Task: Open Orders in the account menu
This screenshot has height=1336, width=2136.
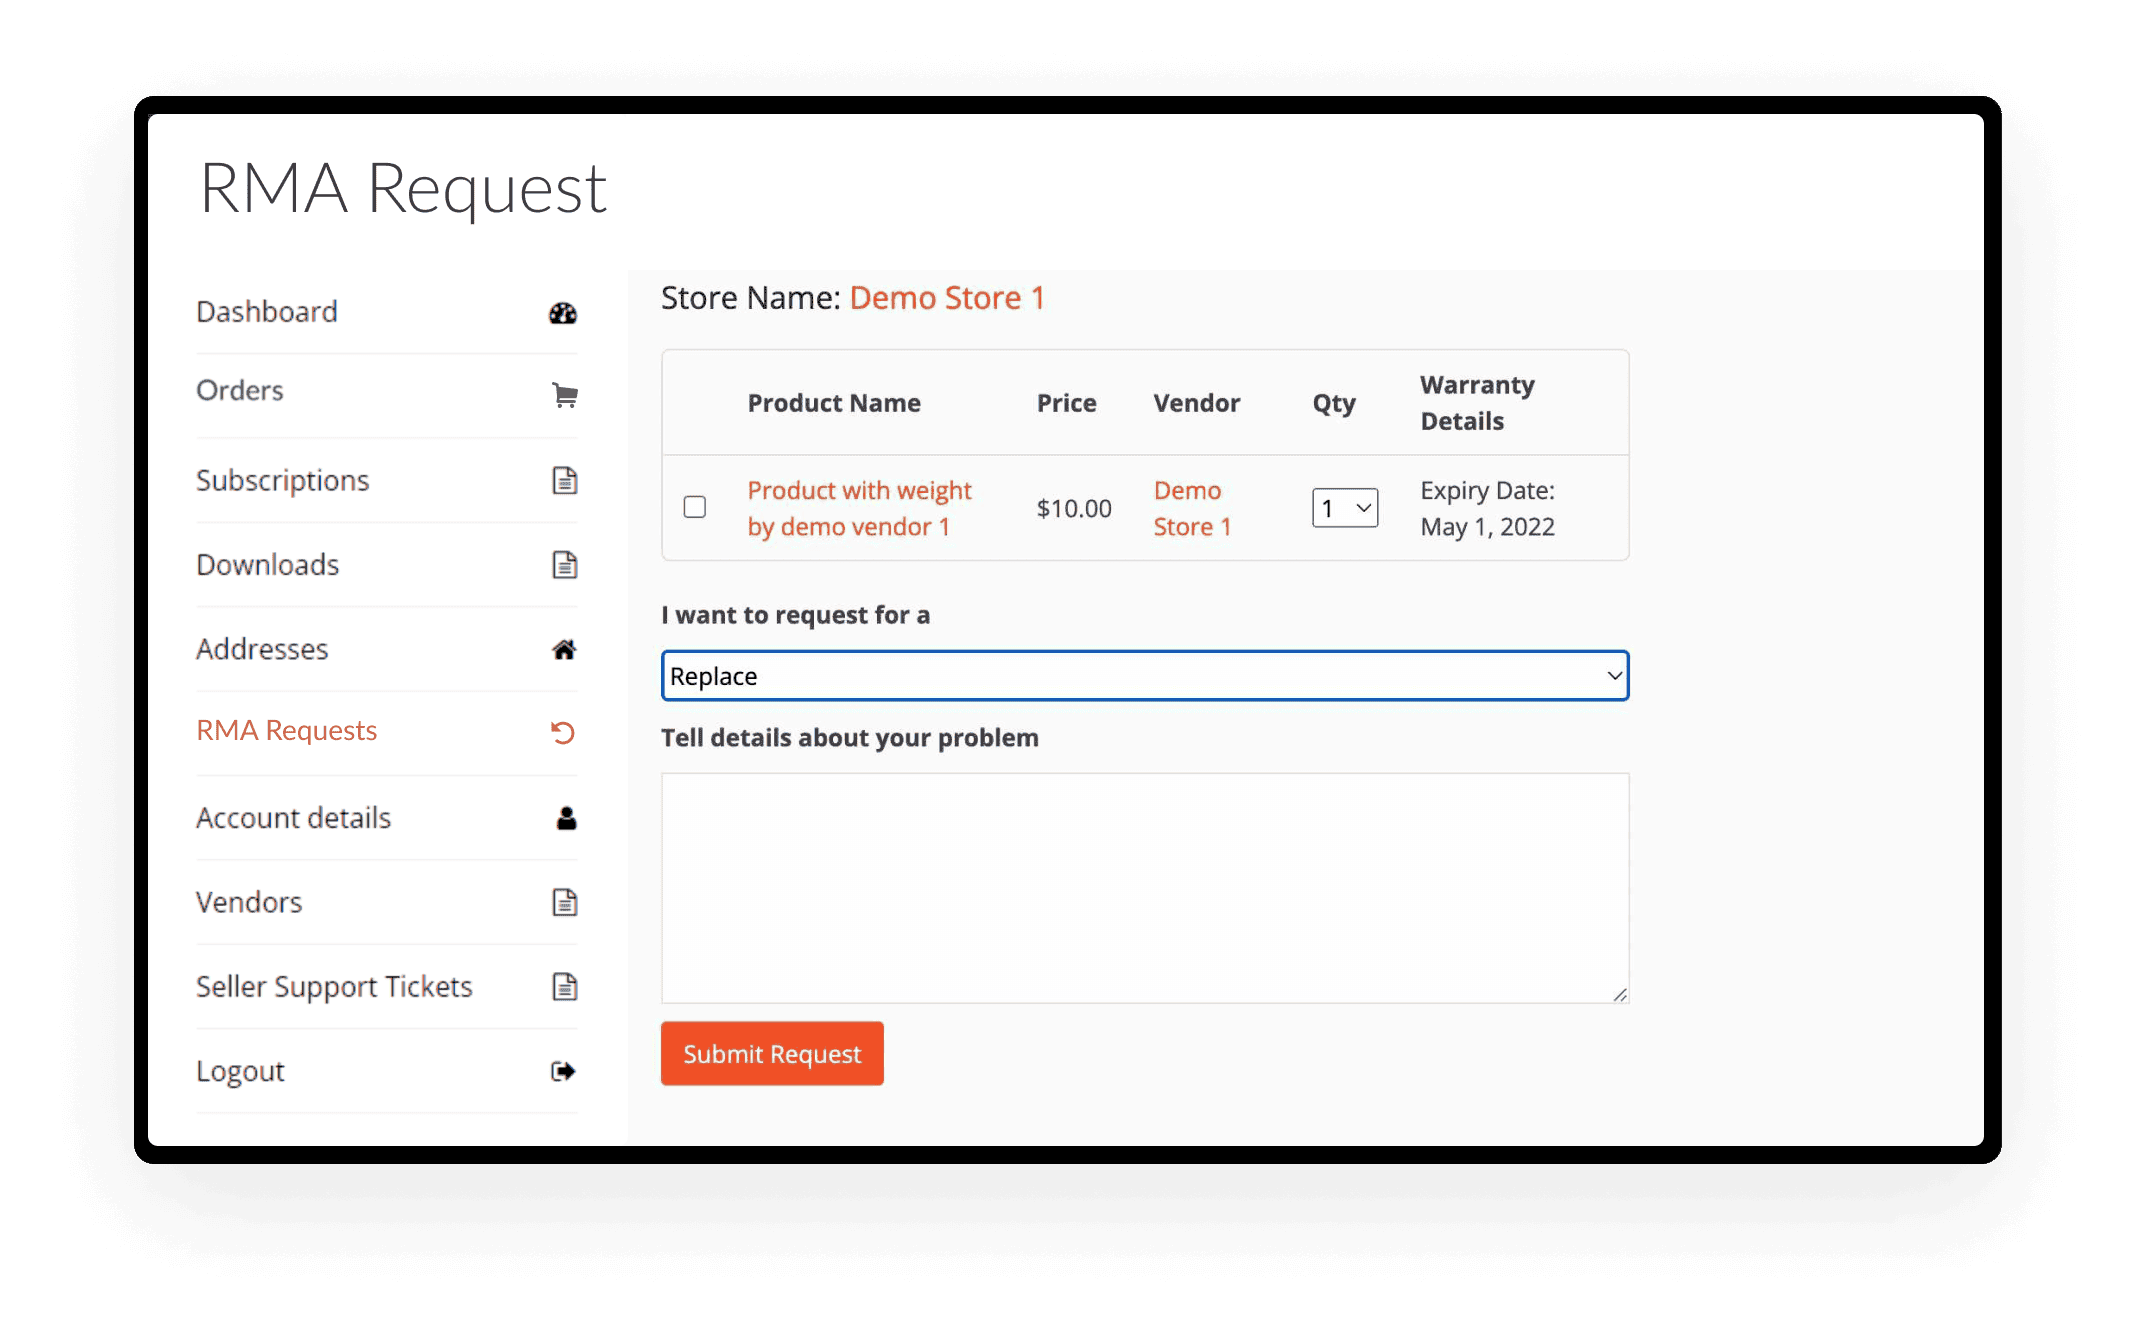Action: (x=240, y=391)
